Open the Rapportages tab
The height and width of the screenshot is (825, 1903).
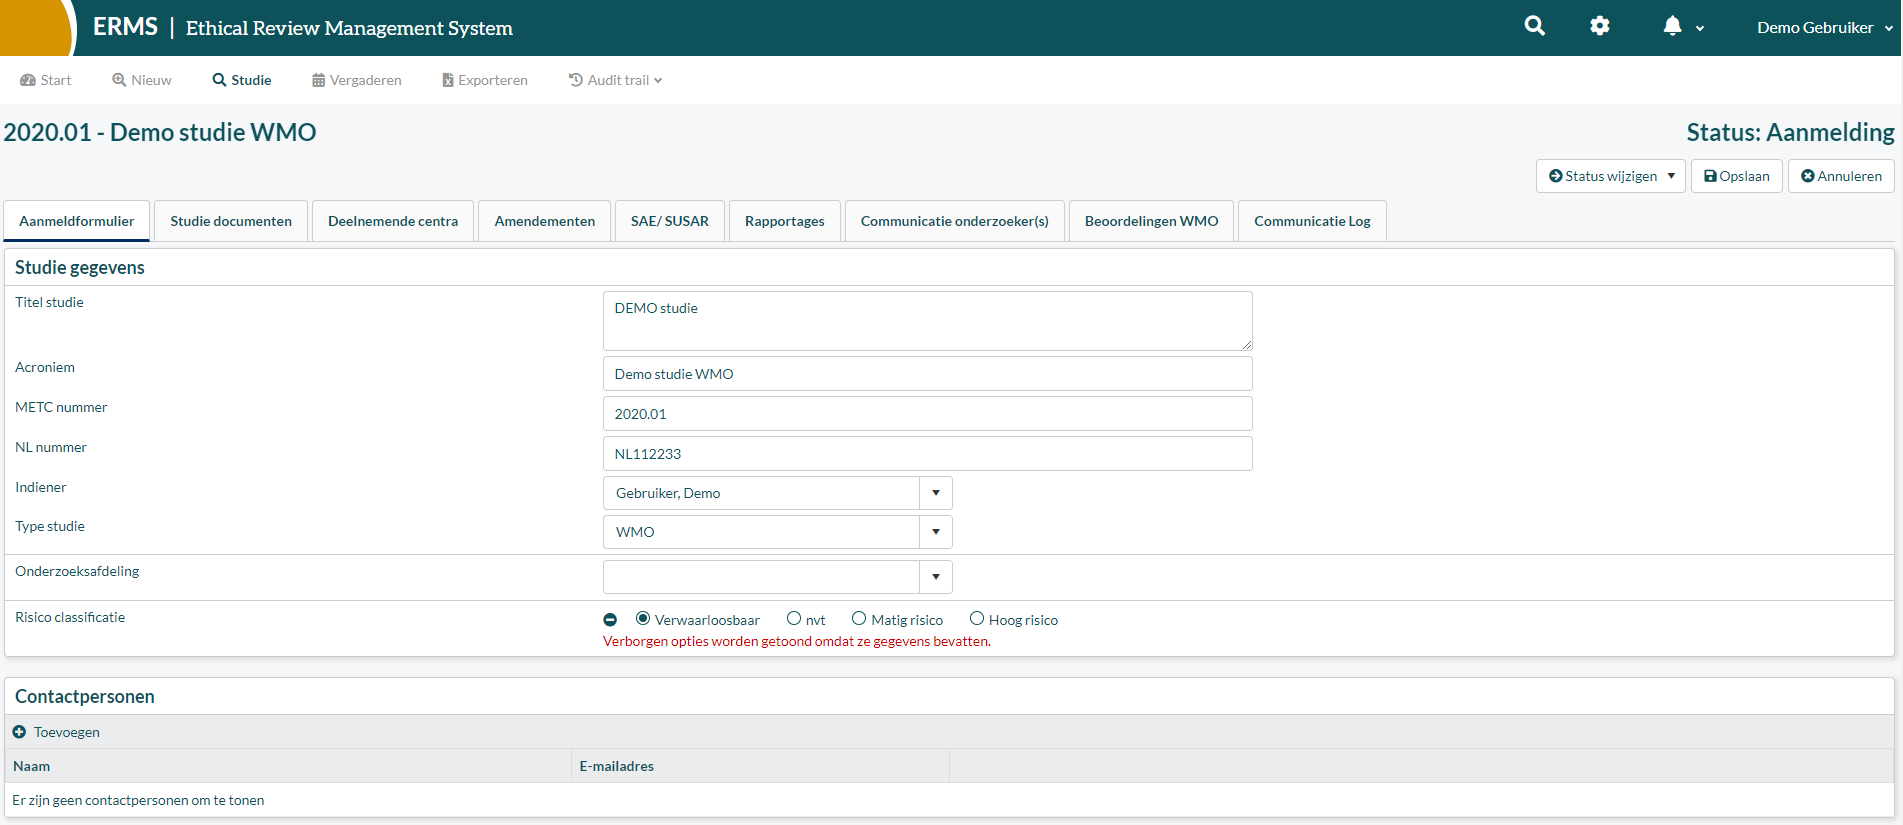pos(785,221)
